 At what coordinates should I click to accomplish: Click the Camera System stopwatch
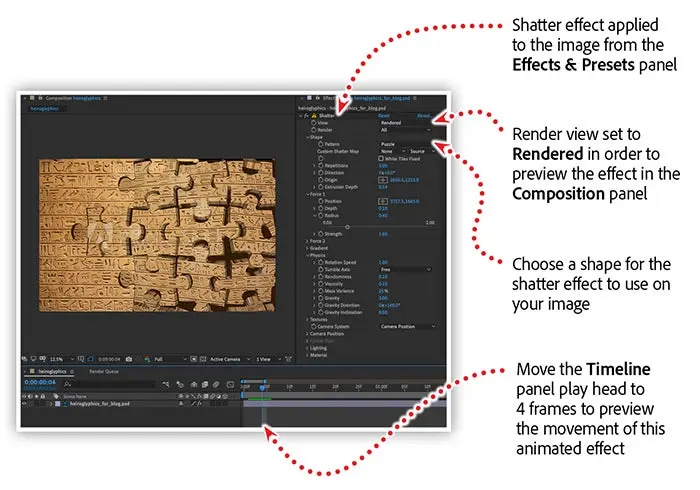click(x=314, y=327)
